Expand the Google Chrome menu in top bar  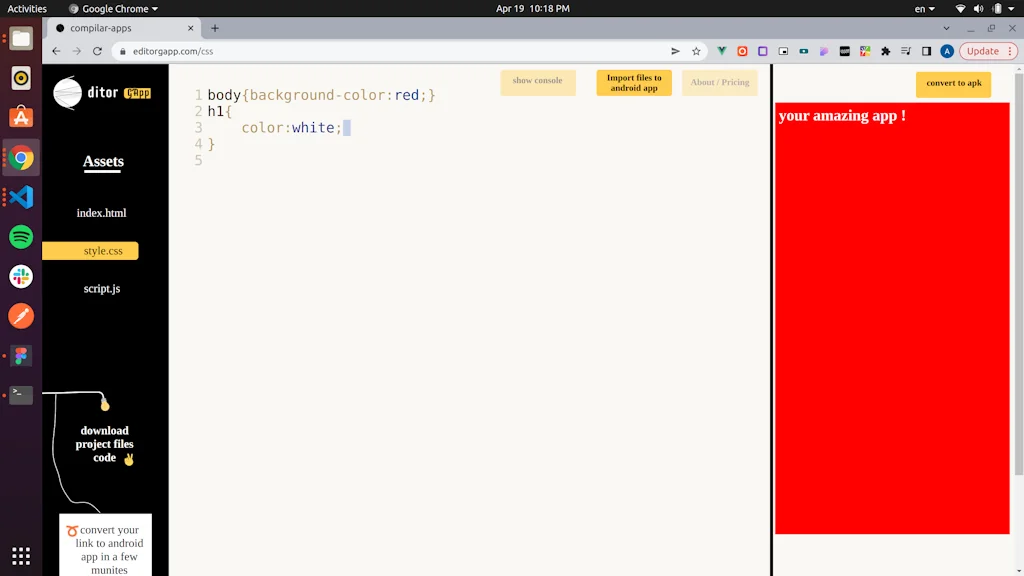tap(112, 8)
